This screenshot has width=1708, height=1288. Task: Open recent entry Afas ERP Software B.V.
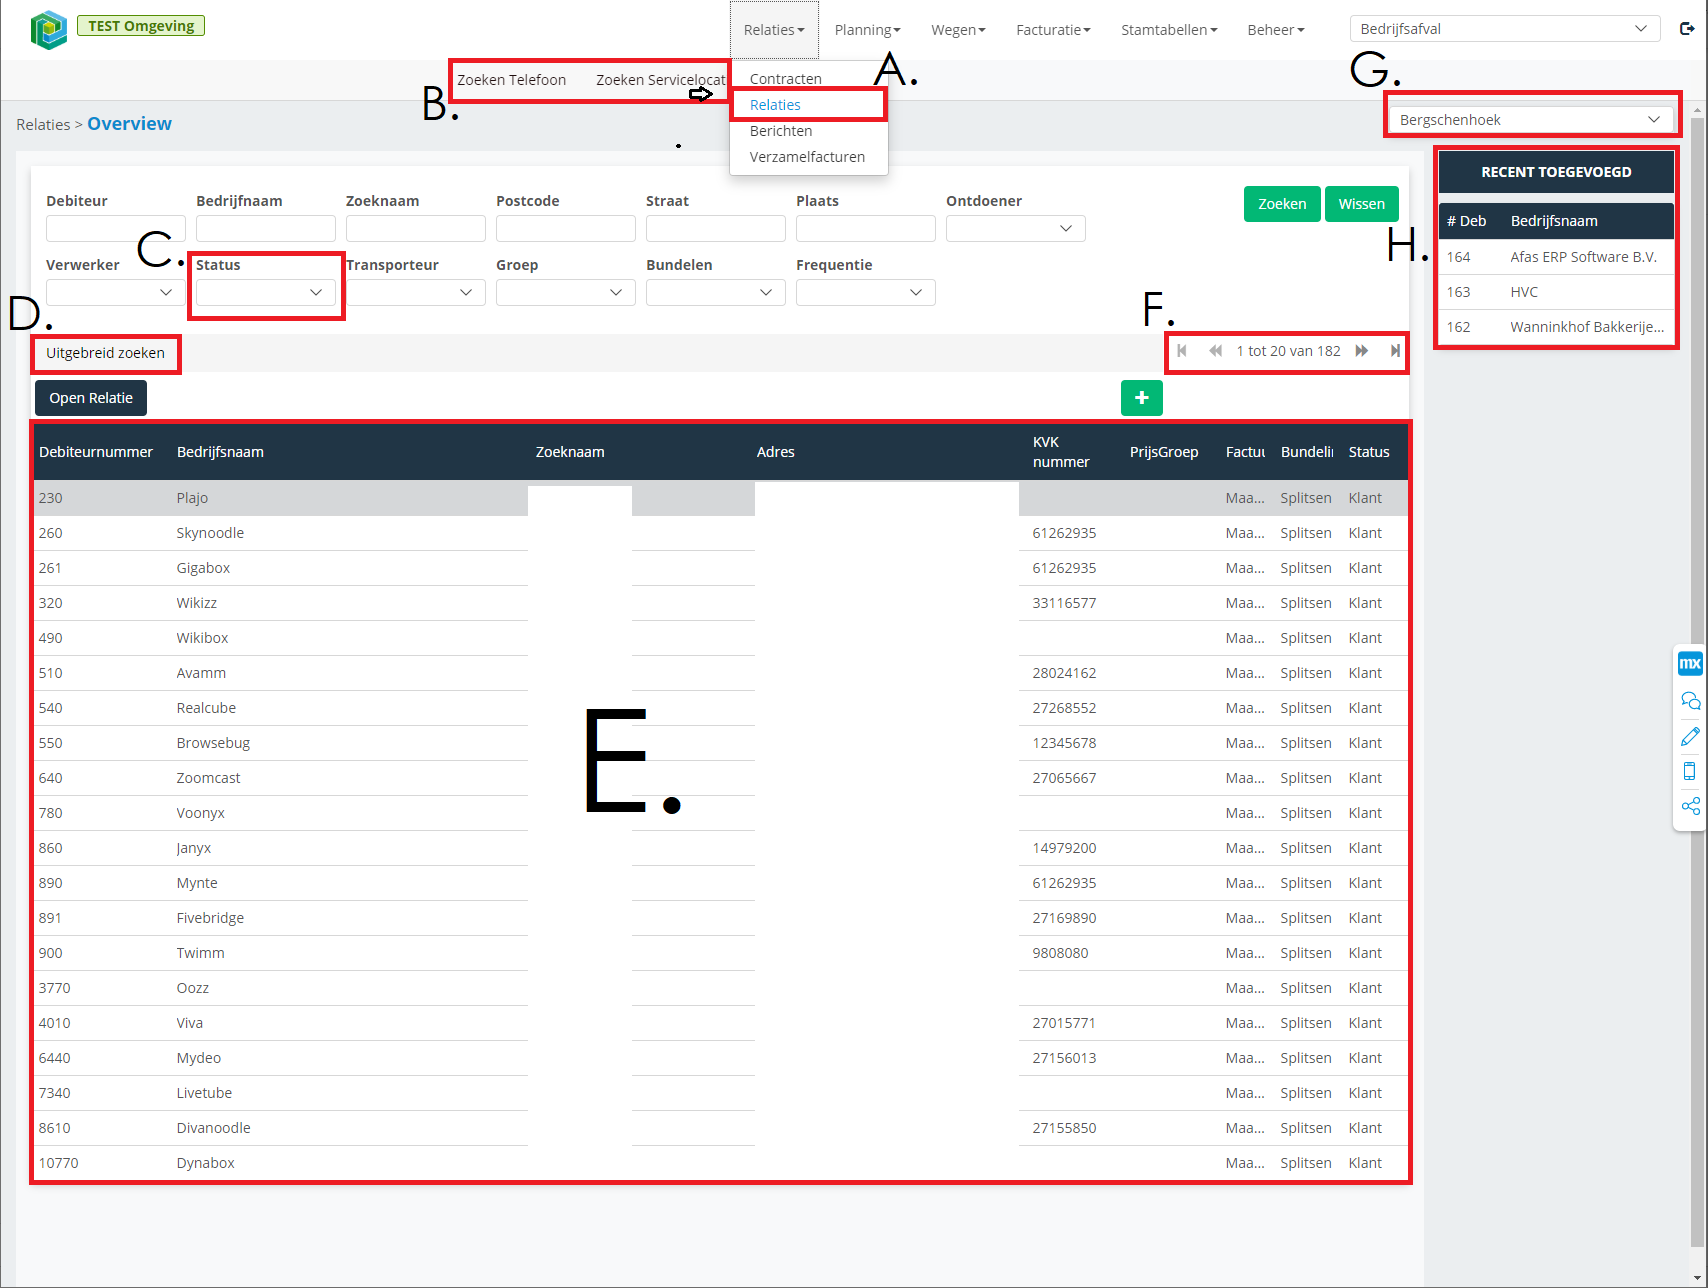(1556, 257)
